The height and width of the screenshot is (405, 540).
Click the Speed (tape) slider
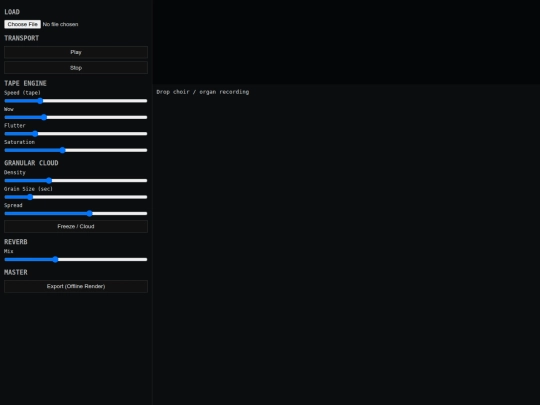point(76,101)
